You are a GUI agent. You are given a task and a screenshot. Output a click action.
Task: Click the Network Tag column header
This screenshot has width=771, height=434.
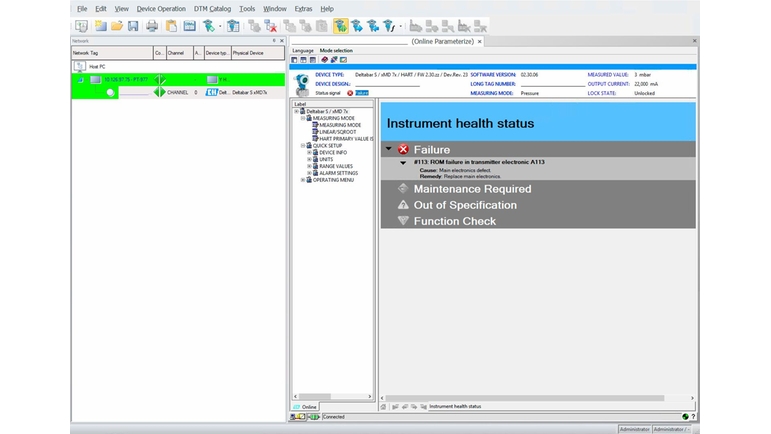[112, 53]
